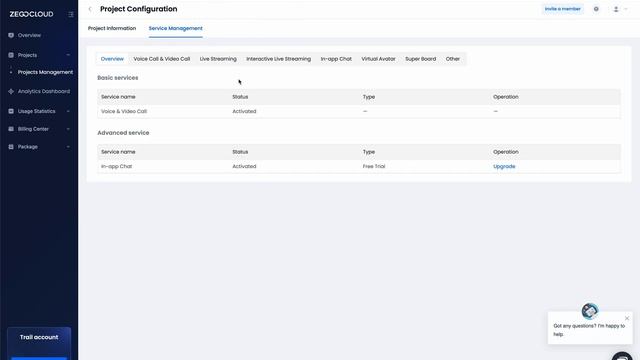Select the Service Management tab
The width and height of the screenshot is (640, 360).
[176, 28]
